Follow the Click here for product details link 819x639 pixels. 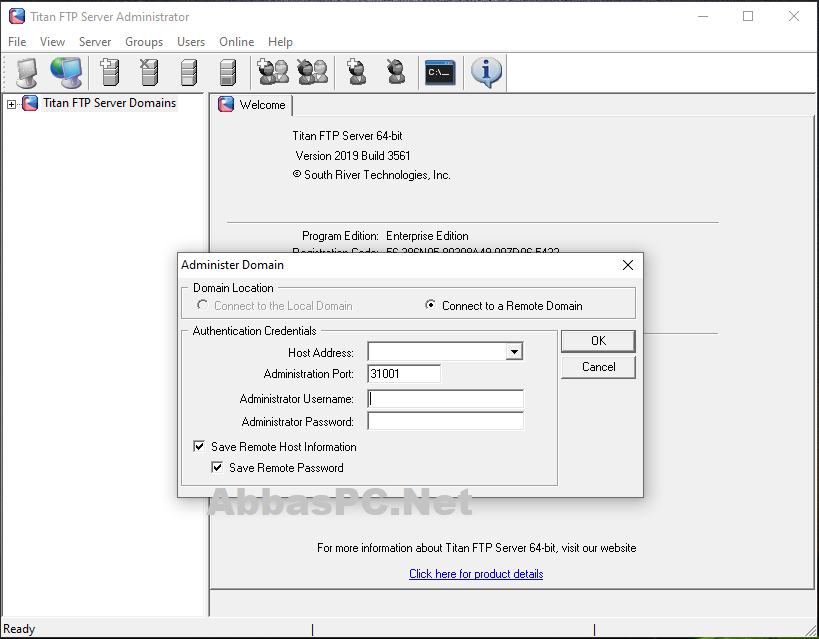pos(476,574)
